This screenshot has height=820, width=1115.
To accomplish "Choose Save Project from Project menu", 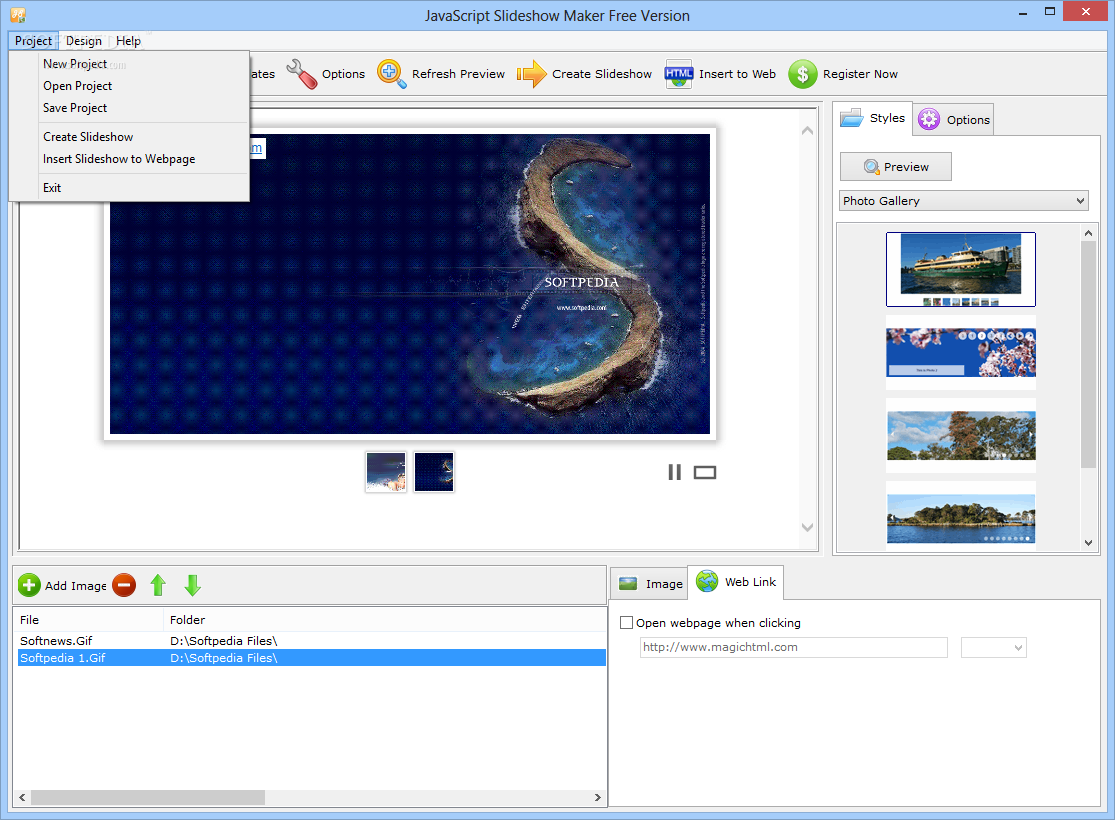I will click(75, 108).
